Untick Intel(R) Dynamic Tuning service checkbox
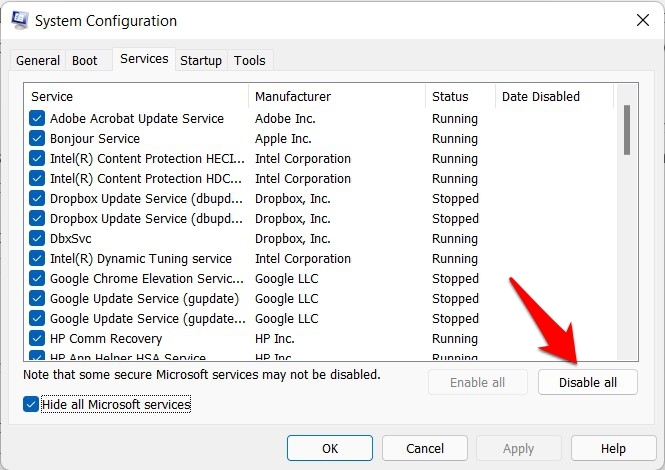 (x=37, y=259)
